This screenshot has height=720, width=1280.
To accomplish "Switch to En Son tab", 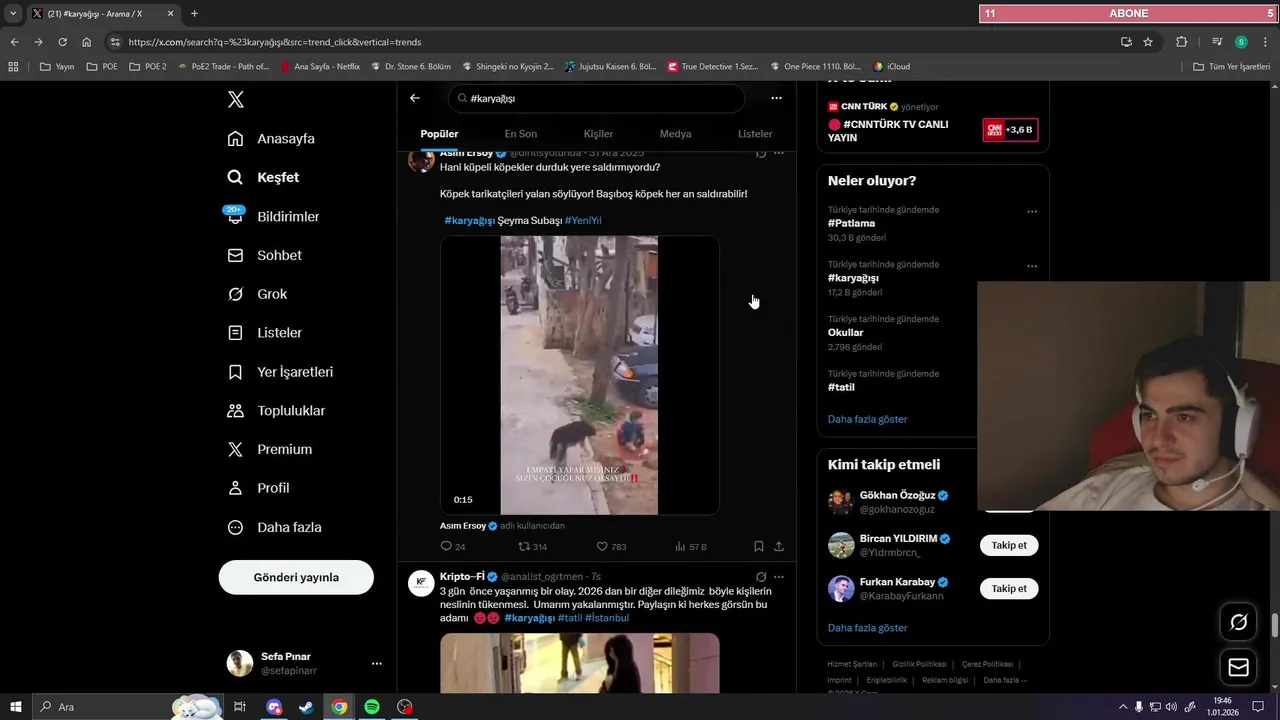I will point(520,134).
